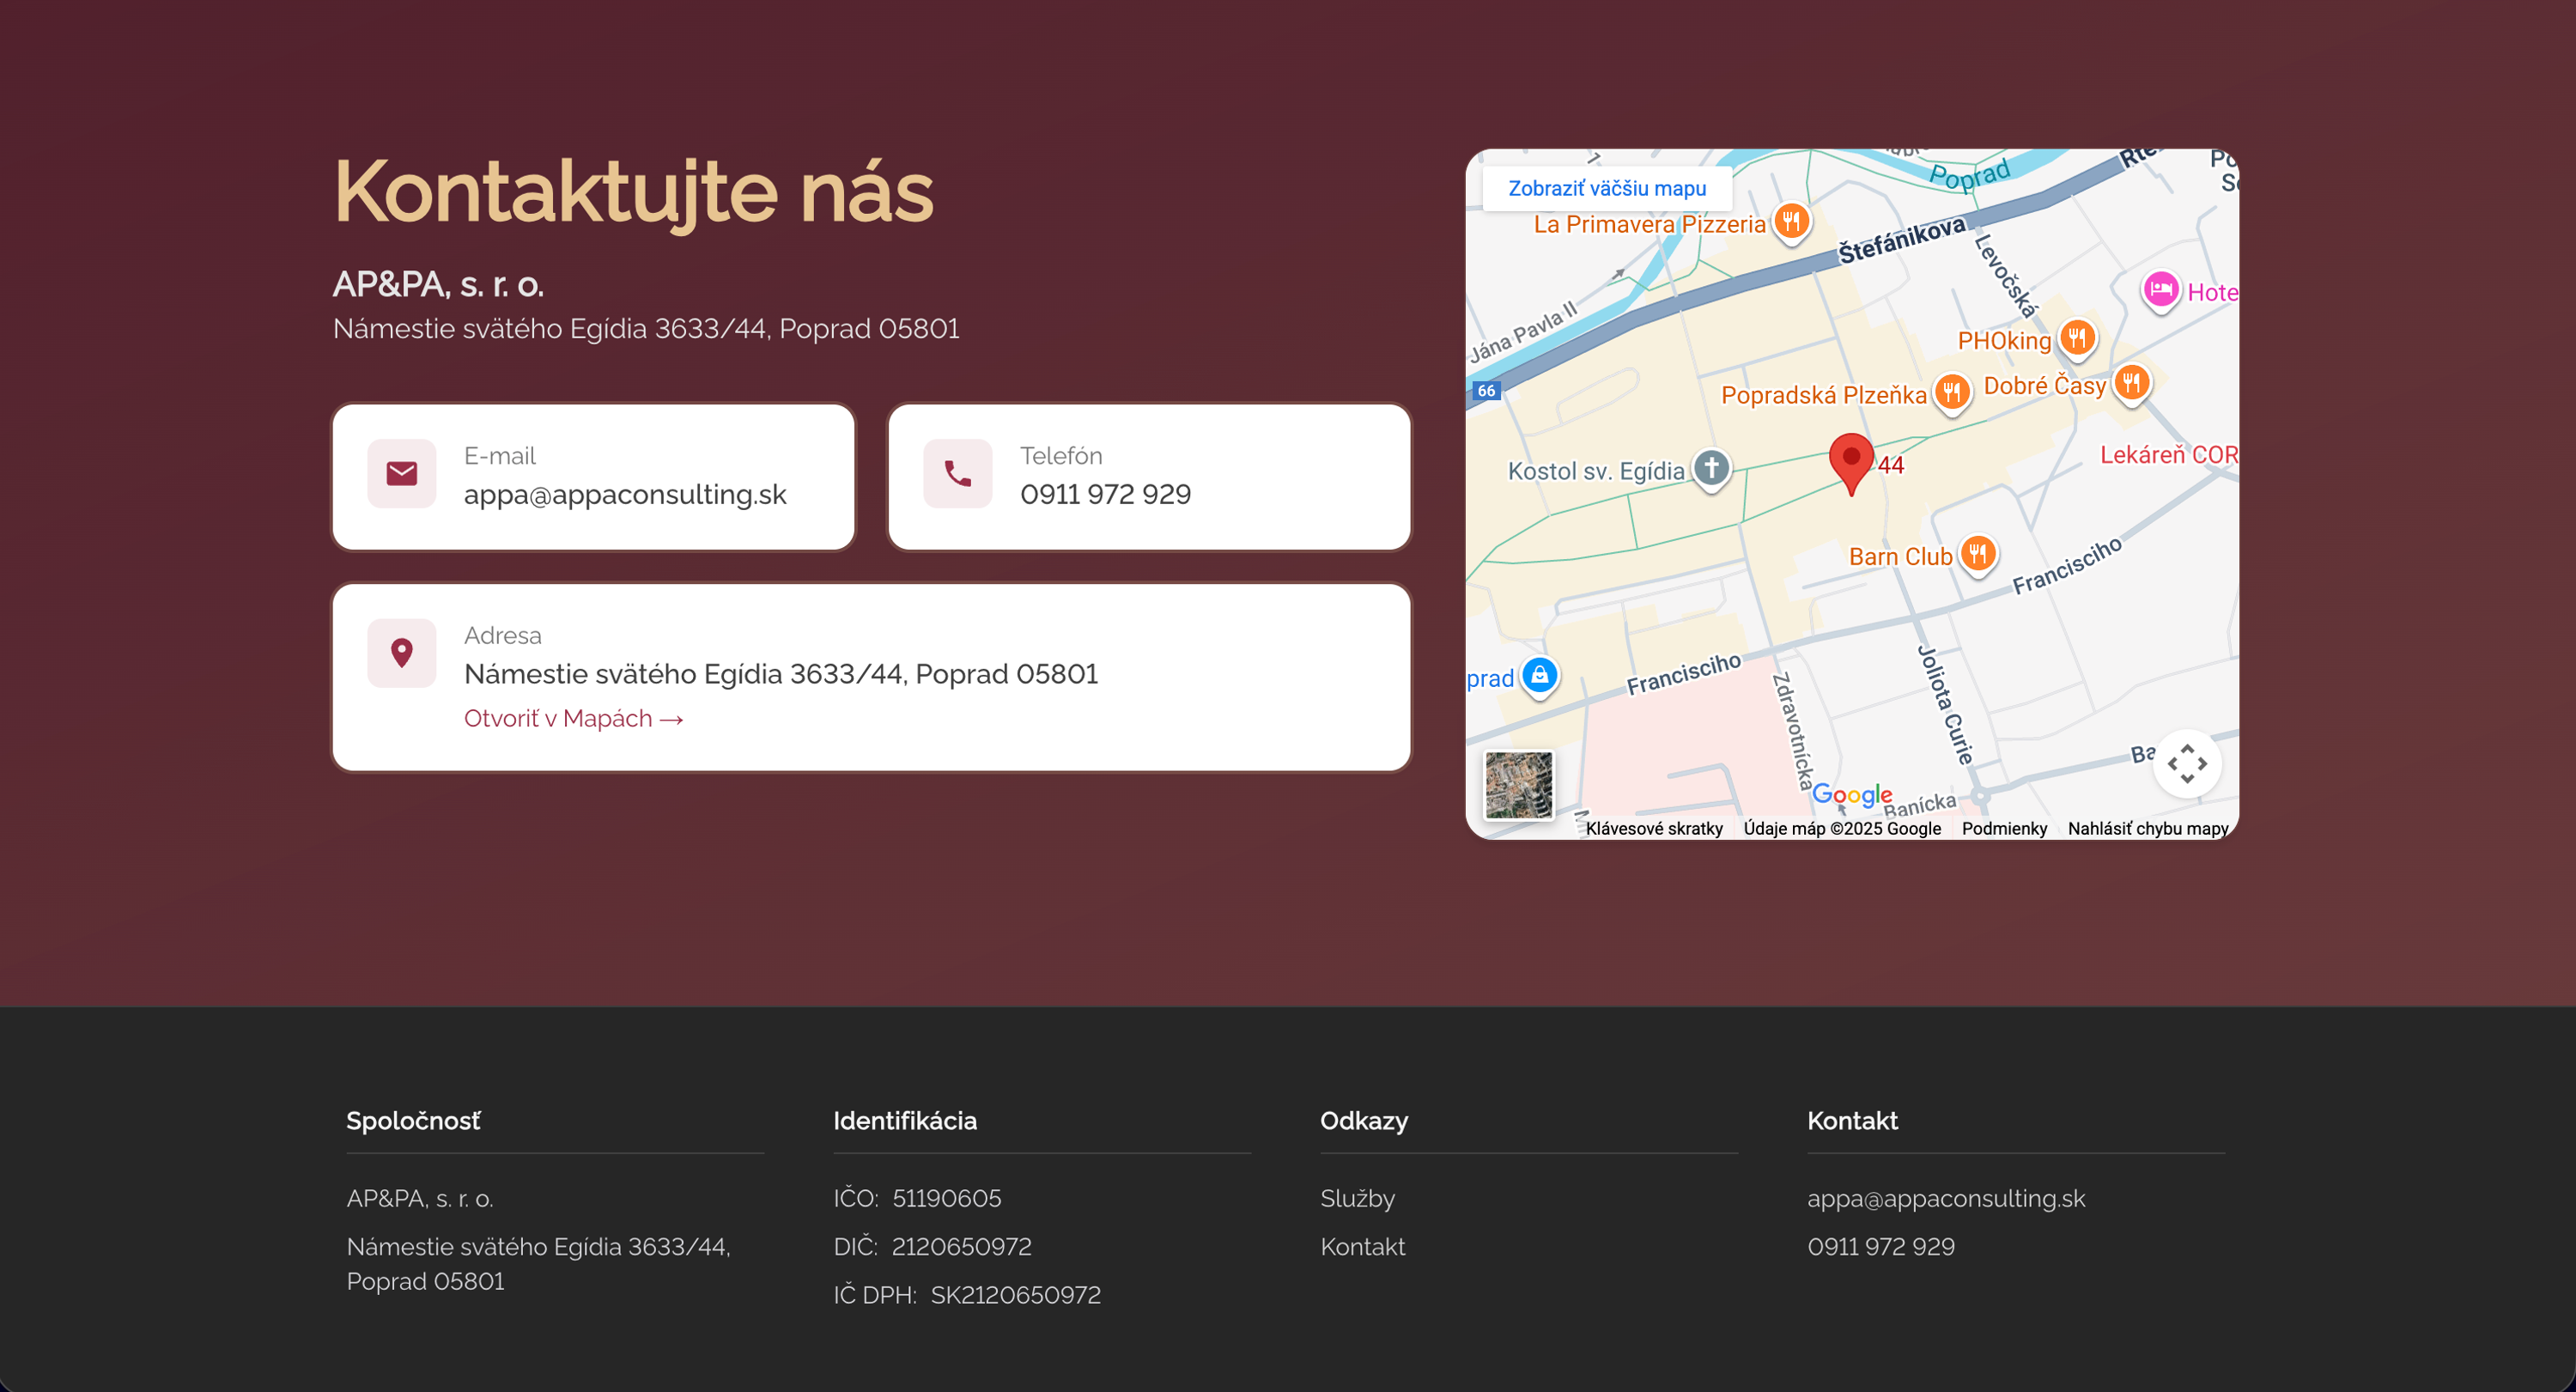Click Popradská Plzeňka restaurant marker

[1951, 392]
